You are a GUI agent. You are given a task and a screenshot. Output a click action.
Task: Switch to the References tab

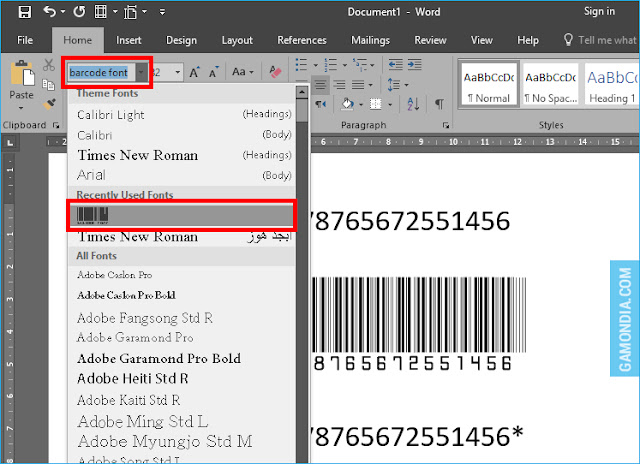pyautogui.click(x=302, y=40)
